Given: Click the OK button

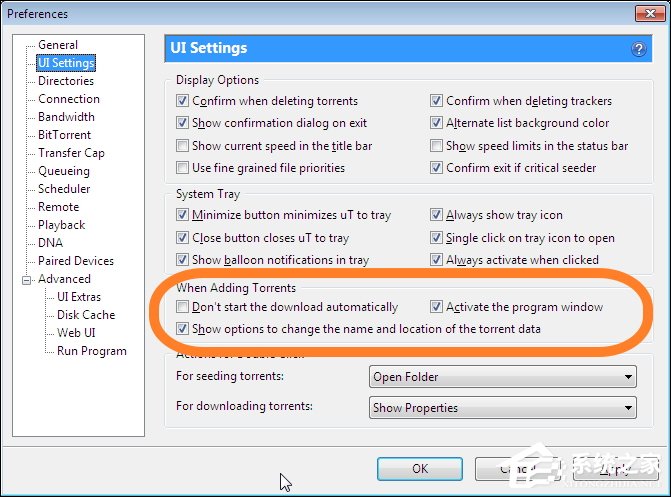Looking at the screenshot, I should (420, 469).
